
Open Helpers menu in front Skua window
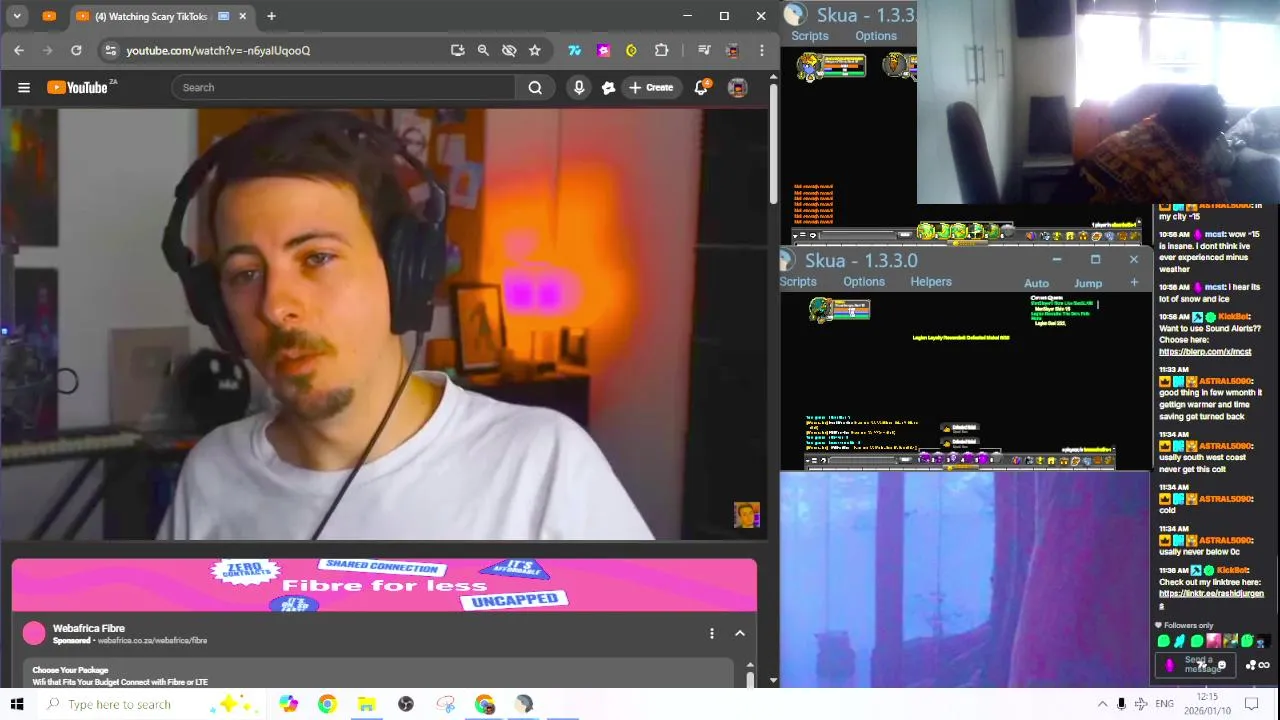click(x=931, y=282)
